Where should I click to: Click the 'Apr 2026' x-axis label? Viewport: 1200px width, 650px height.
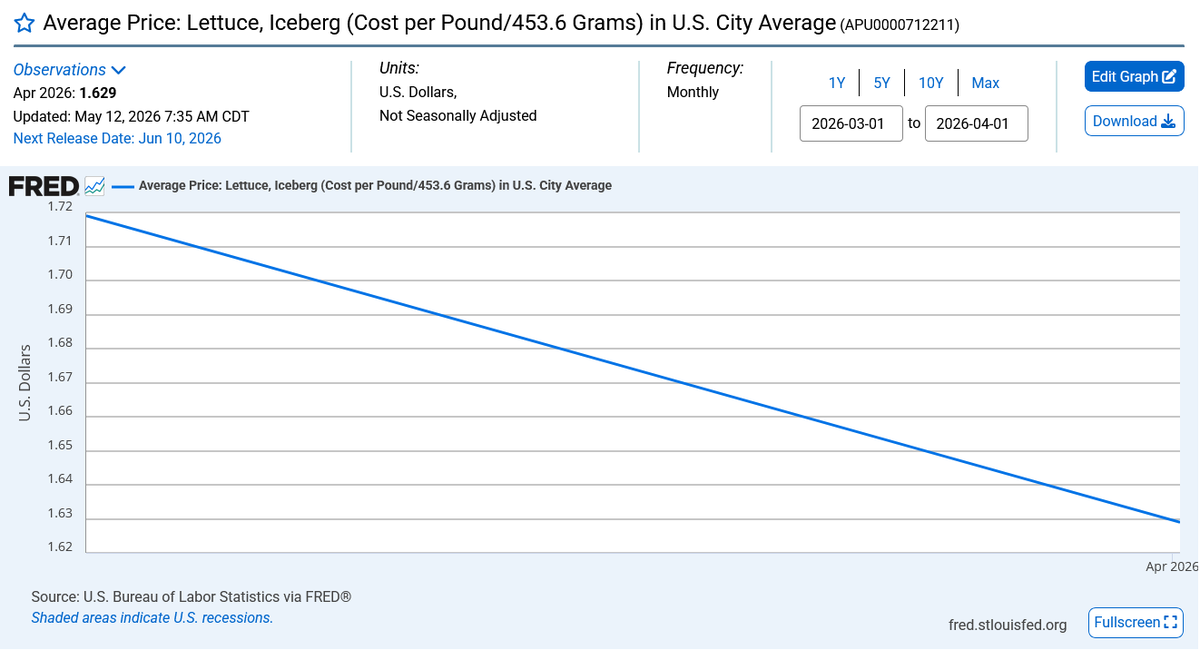[x=1171, y=566]
